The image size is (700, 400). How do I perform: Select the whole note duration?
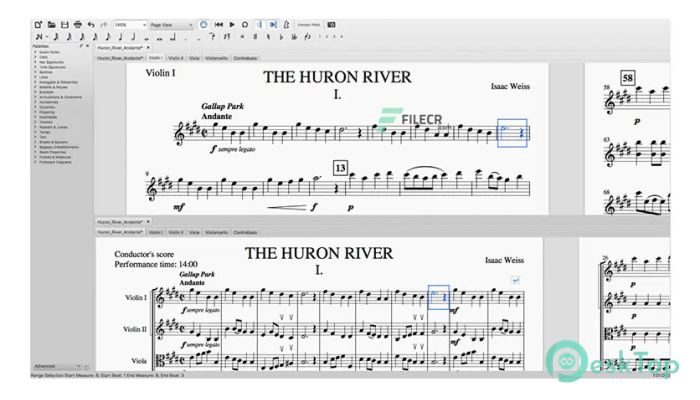click(x=147, y=38)
